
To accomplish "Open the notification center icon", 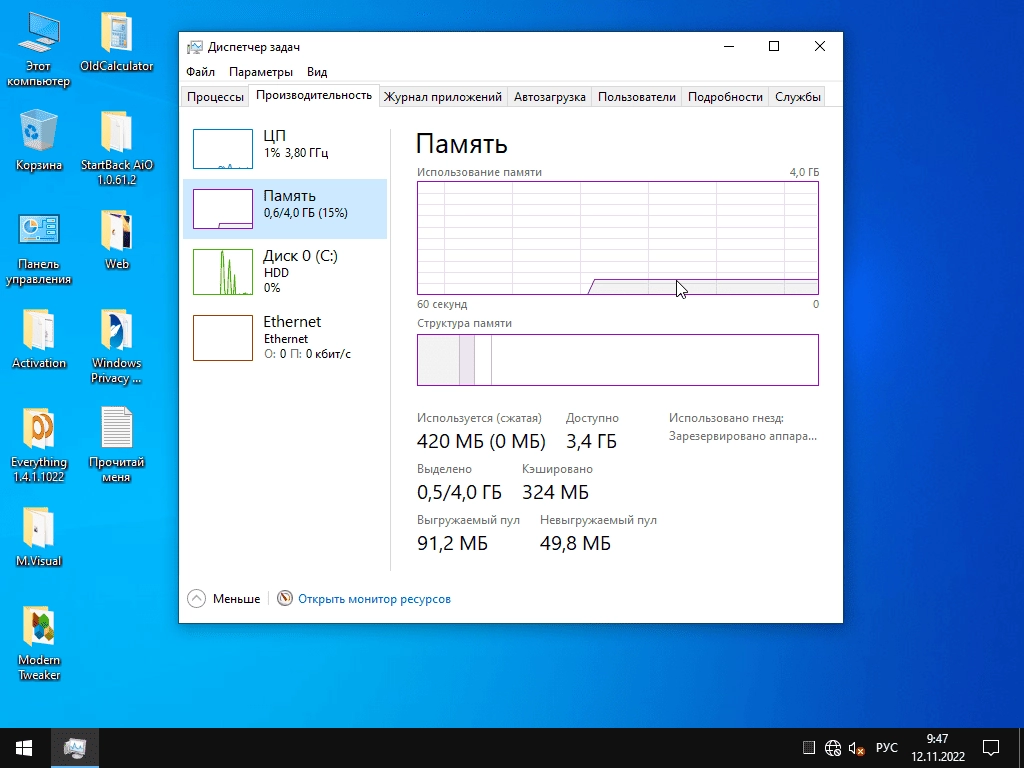I will pyautogui.click(x=991, y=748).
